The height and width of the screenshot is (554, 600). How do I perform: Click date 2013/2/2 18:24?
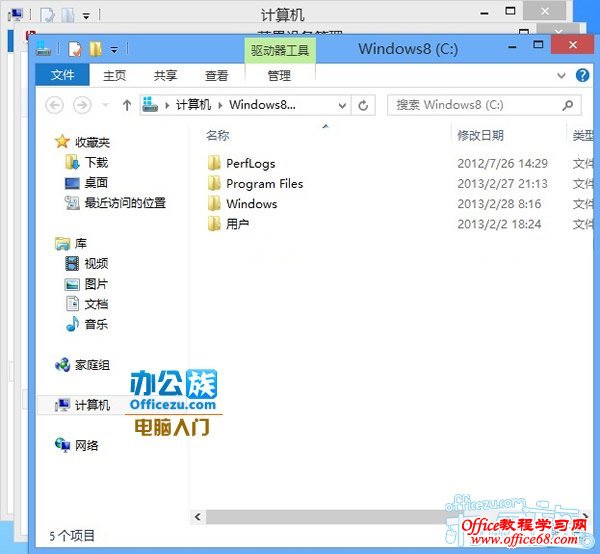(x=499, y=224)
